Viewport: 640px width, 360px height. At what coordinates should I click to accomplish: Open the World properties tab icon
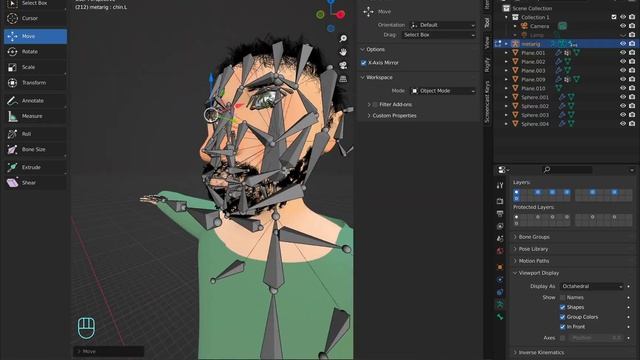click(500, 251)
